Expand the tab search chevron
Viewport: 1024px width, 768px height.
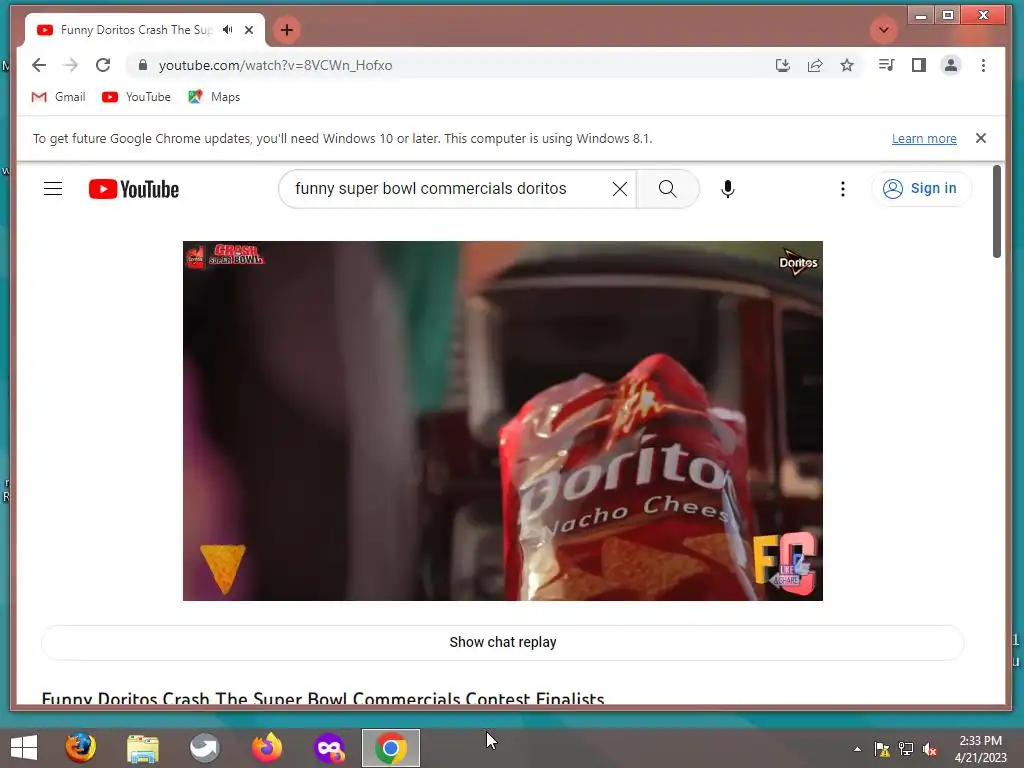tap(884, 30)
